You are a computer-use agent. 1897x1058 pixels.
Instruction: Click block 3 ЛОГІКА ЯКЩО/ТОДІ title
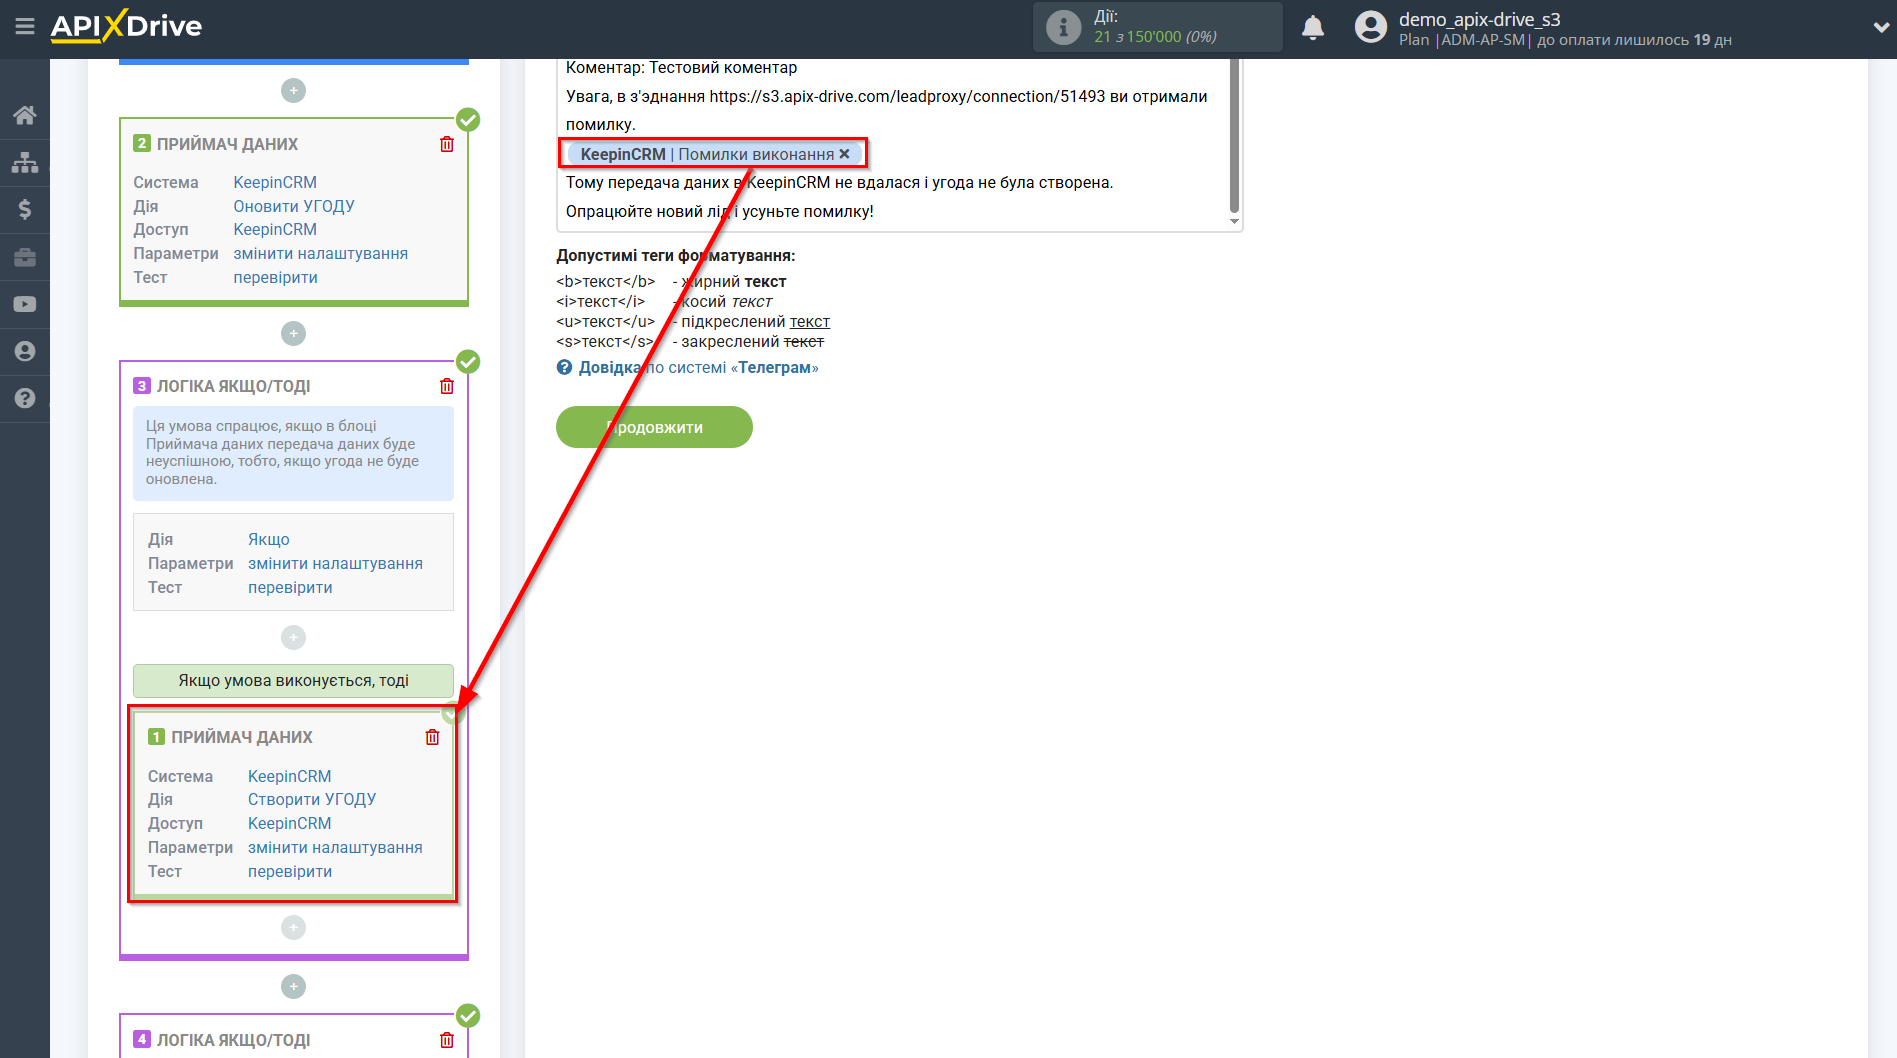click(x=233, y=386)
